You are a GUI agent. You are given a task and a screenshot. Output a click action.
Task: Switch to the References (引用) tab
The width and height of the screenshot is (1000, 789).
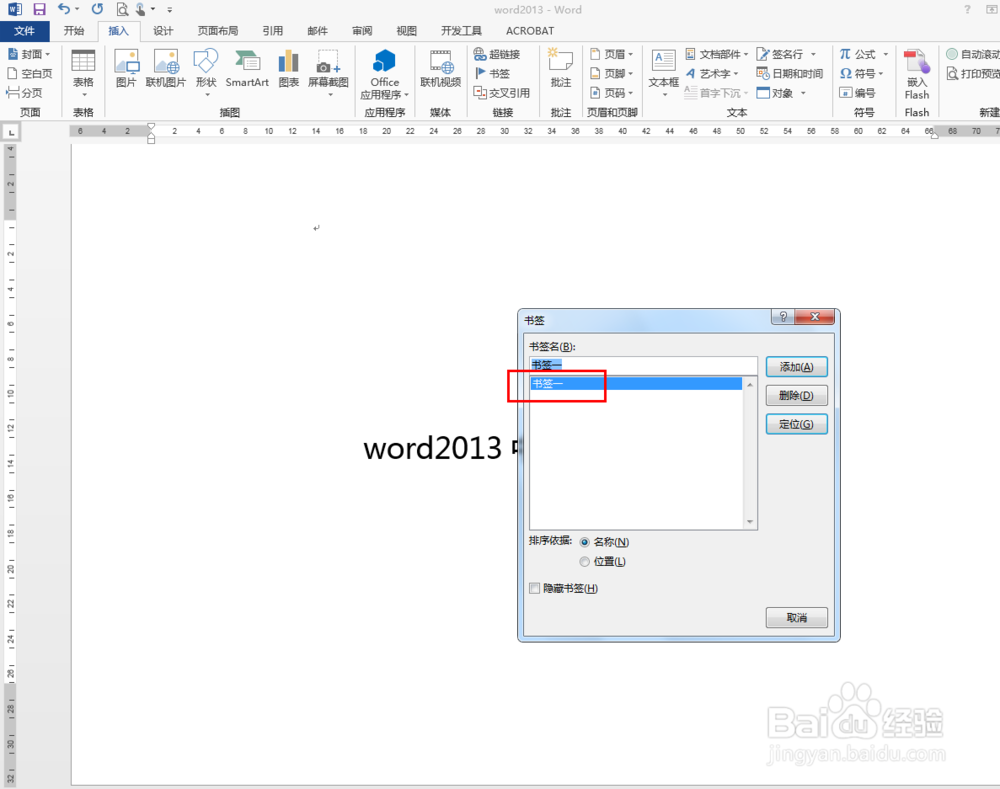click(x=273, y=31)
